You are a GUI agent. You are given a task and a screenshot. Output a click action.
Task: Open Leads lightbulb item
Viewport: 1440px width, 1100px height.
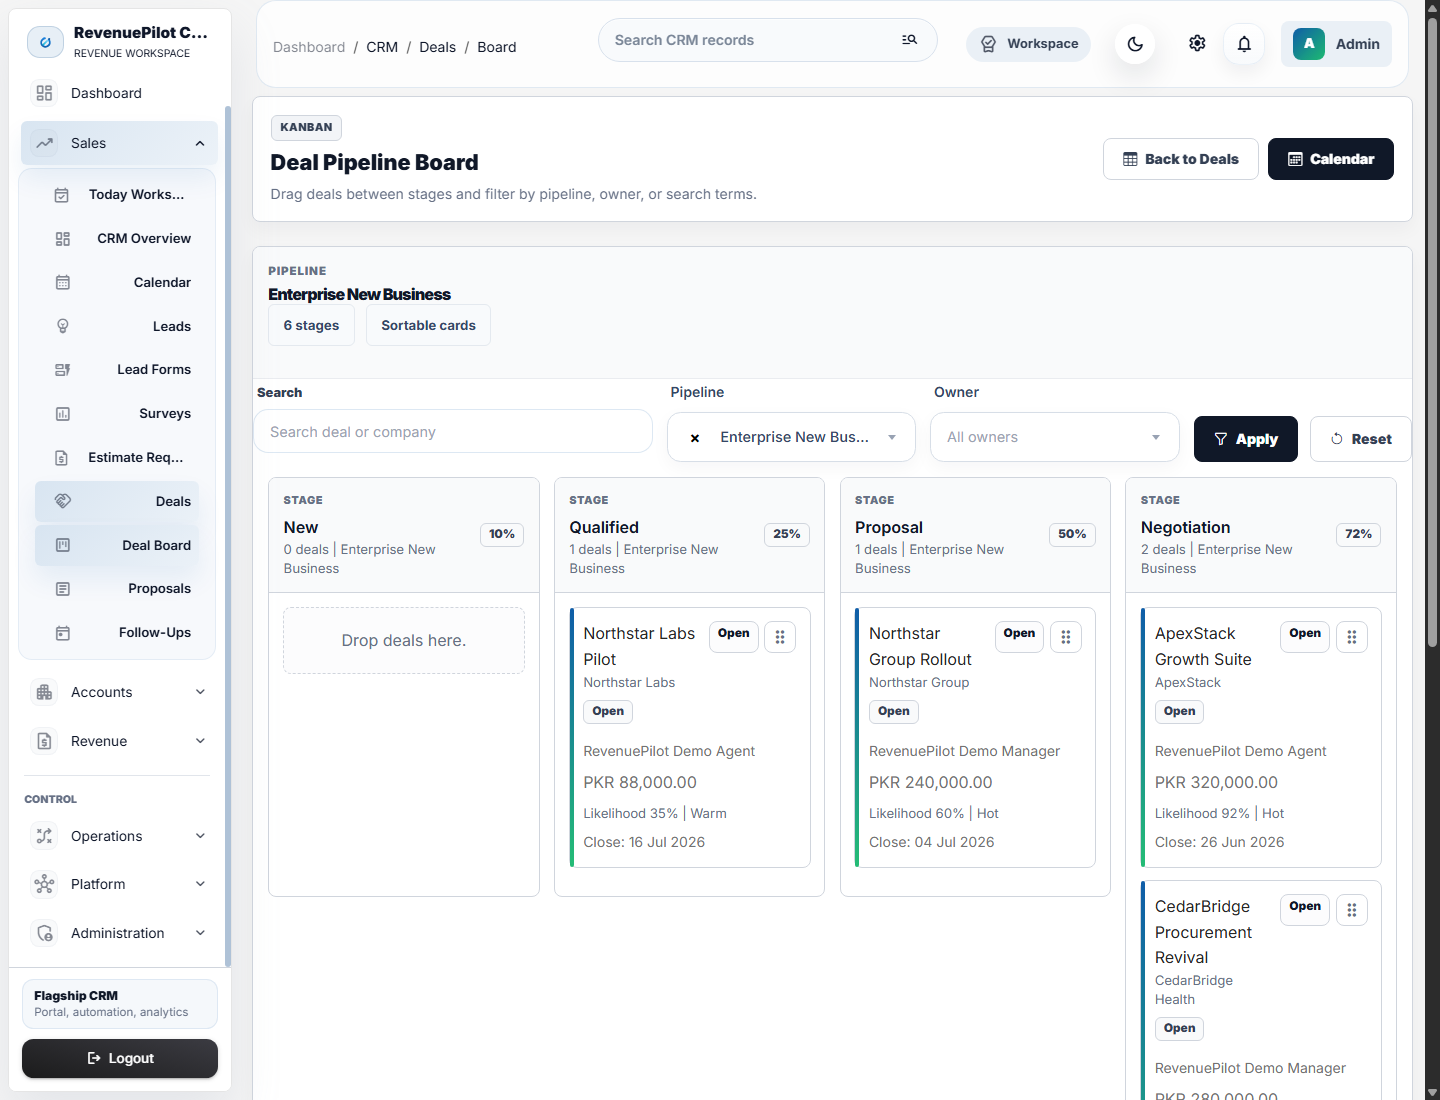[117, 326]
